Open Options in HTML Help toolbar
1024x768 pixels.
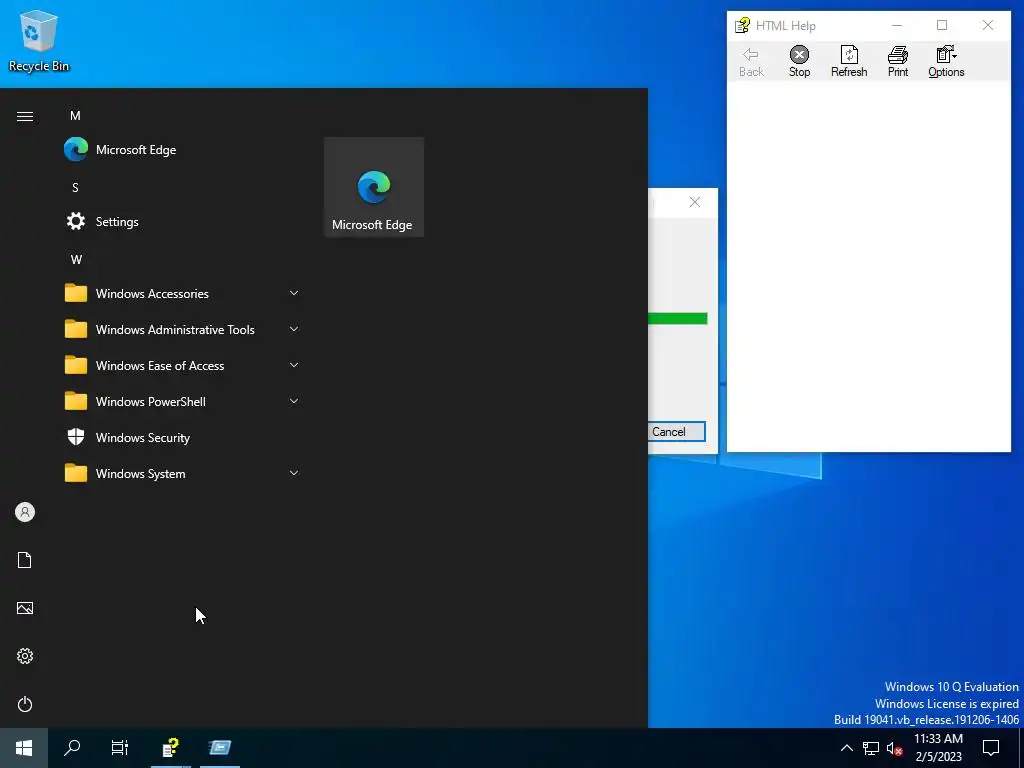pos(946,61)
